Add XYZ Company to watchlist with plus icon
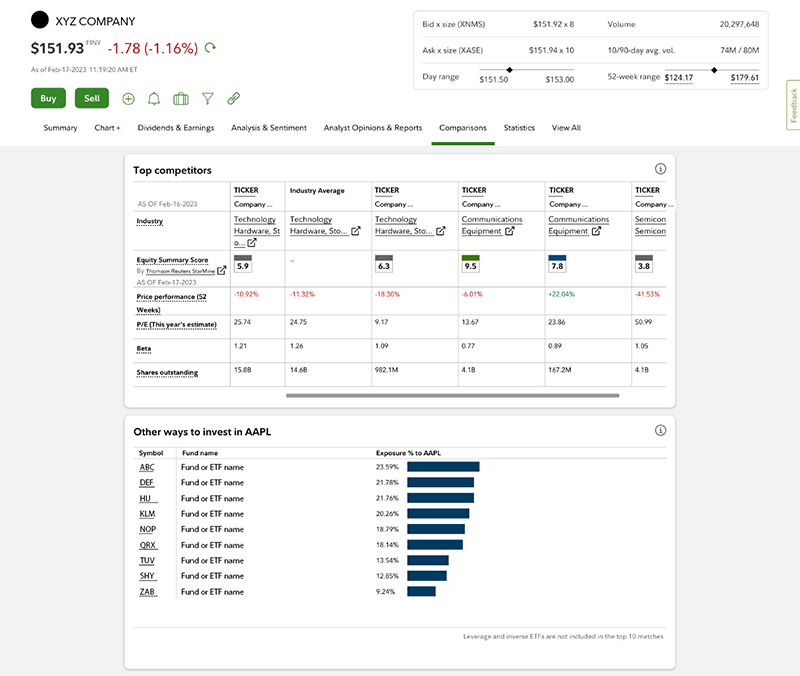 tap(128, 98)
